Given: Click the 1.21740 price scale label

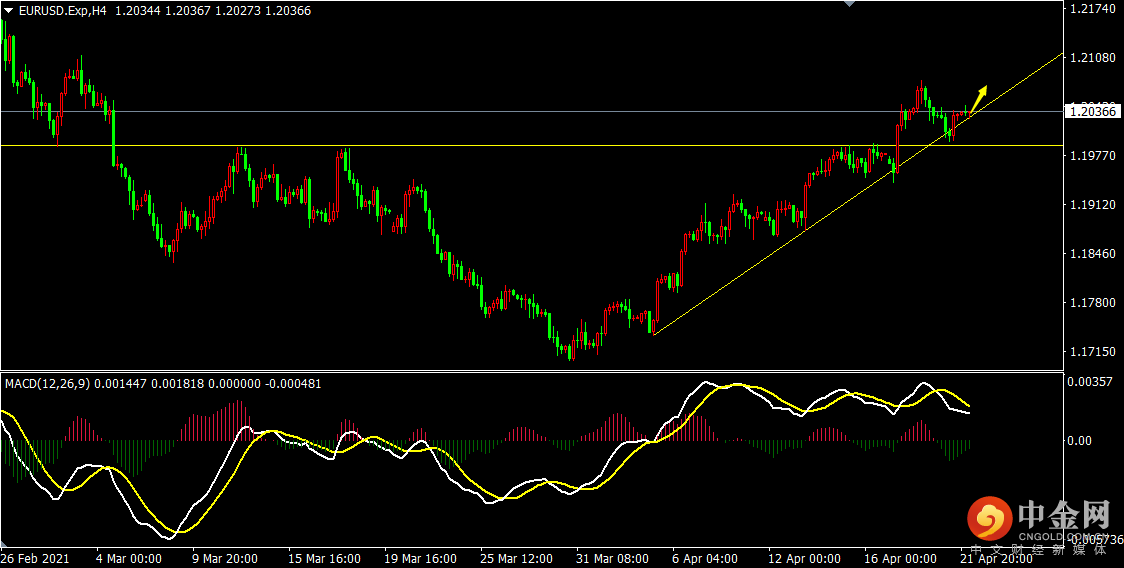Looking at the screenshot, I should 1093,9.
